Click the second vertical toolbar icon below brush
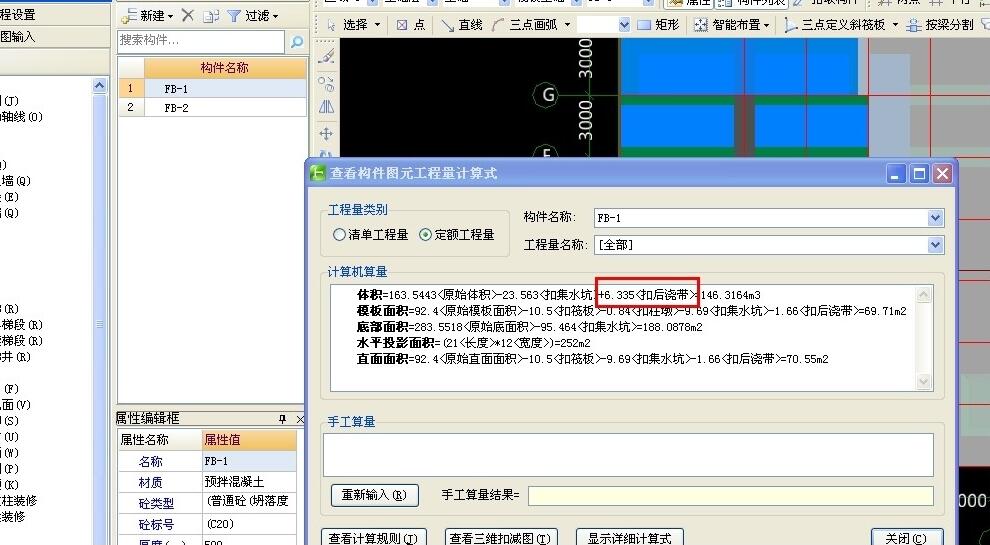Screen dimensions: 990x545 pos(326,83)
